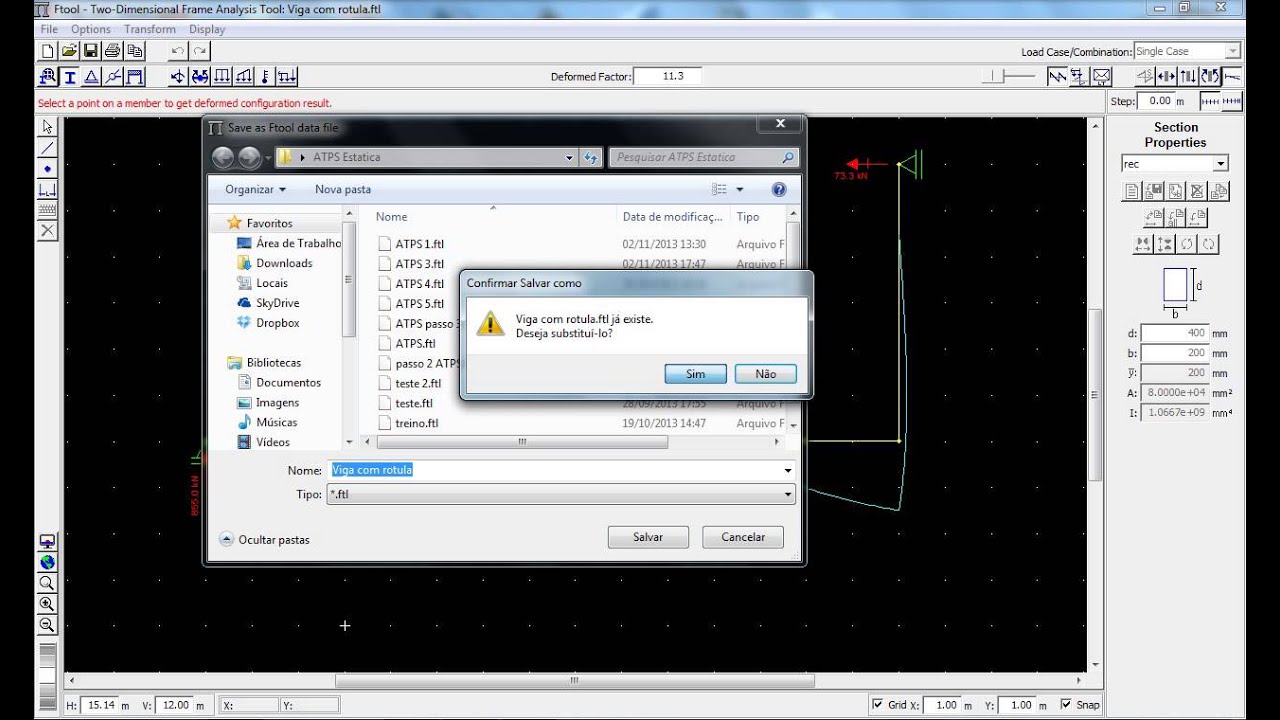
Task: Click the Undo arrow icon
Action: pos(178,51)
